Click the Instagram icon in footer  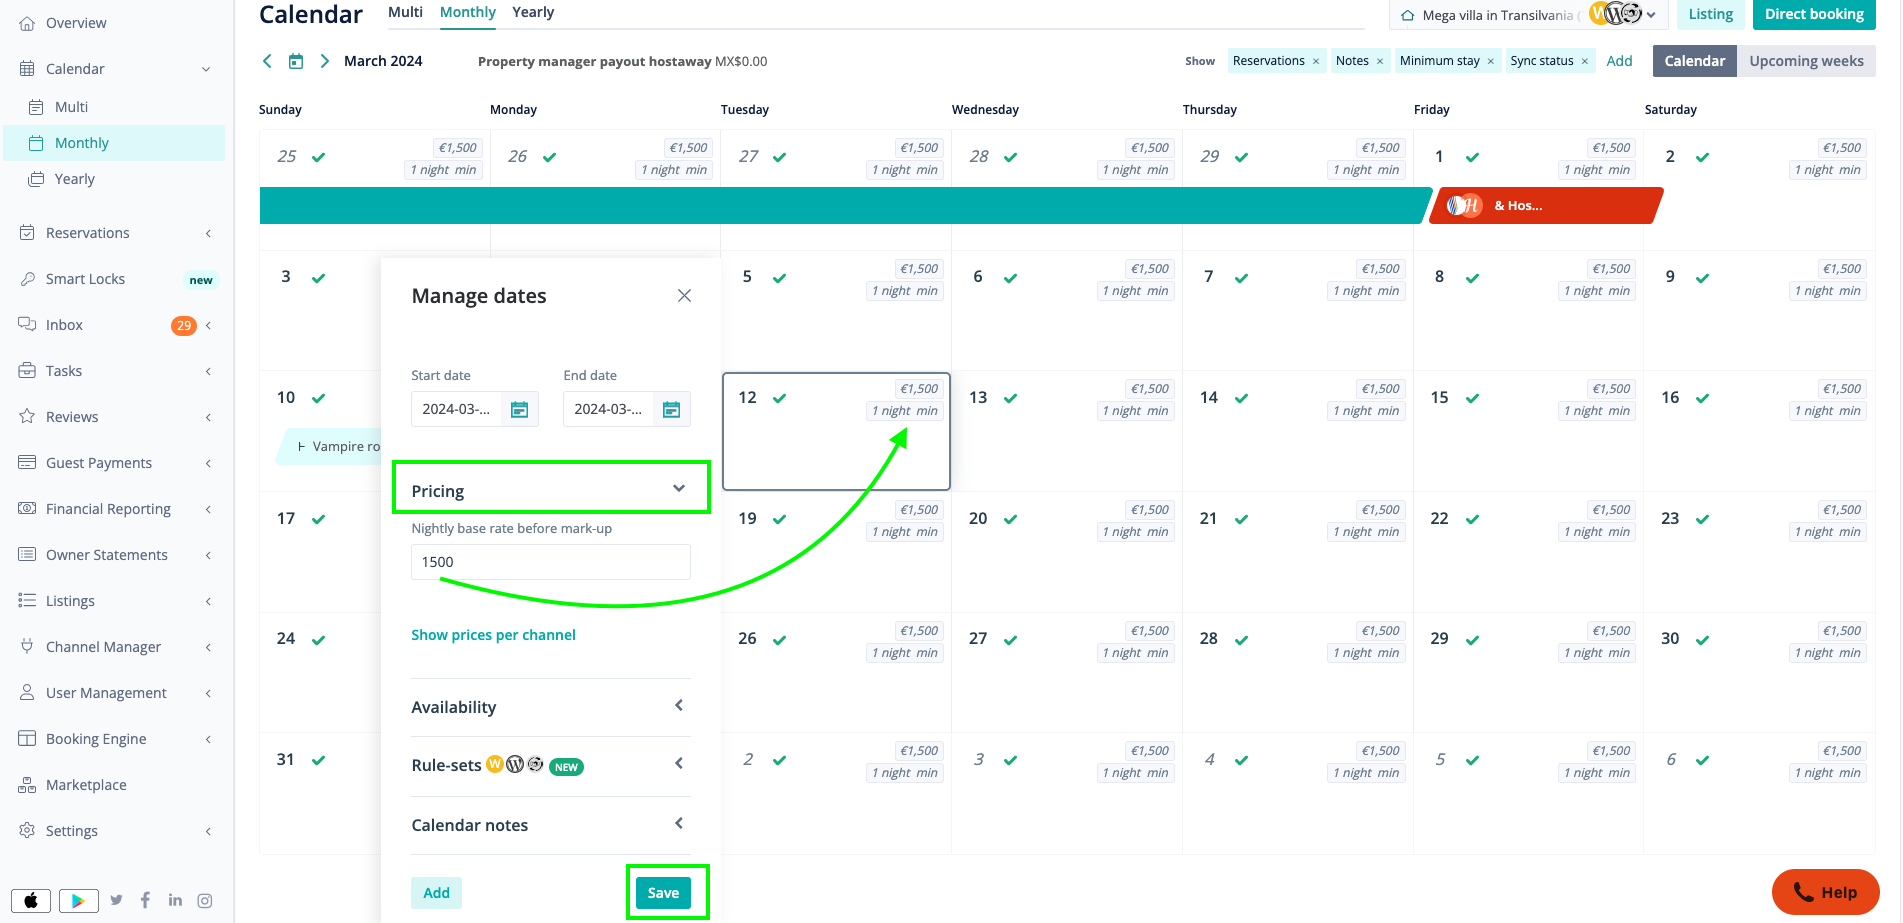pos(205,900)
